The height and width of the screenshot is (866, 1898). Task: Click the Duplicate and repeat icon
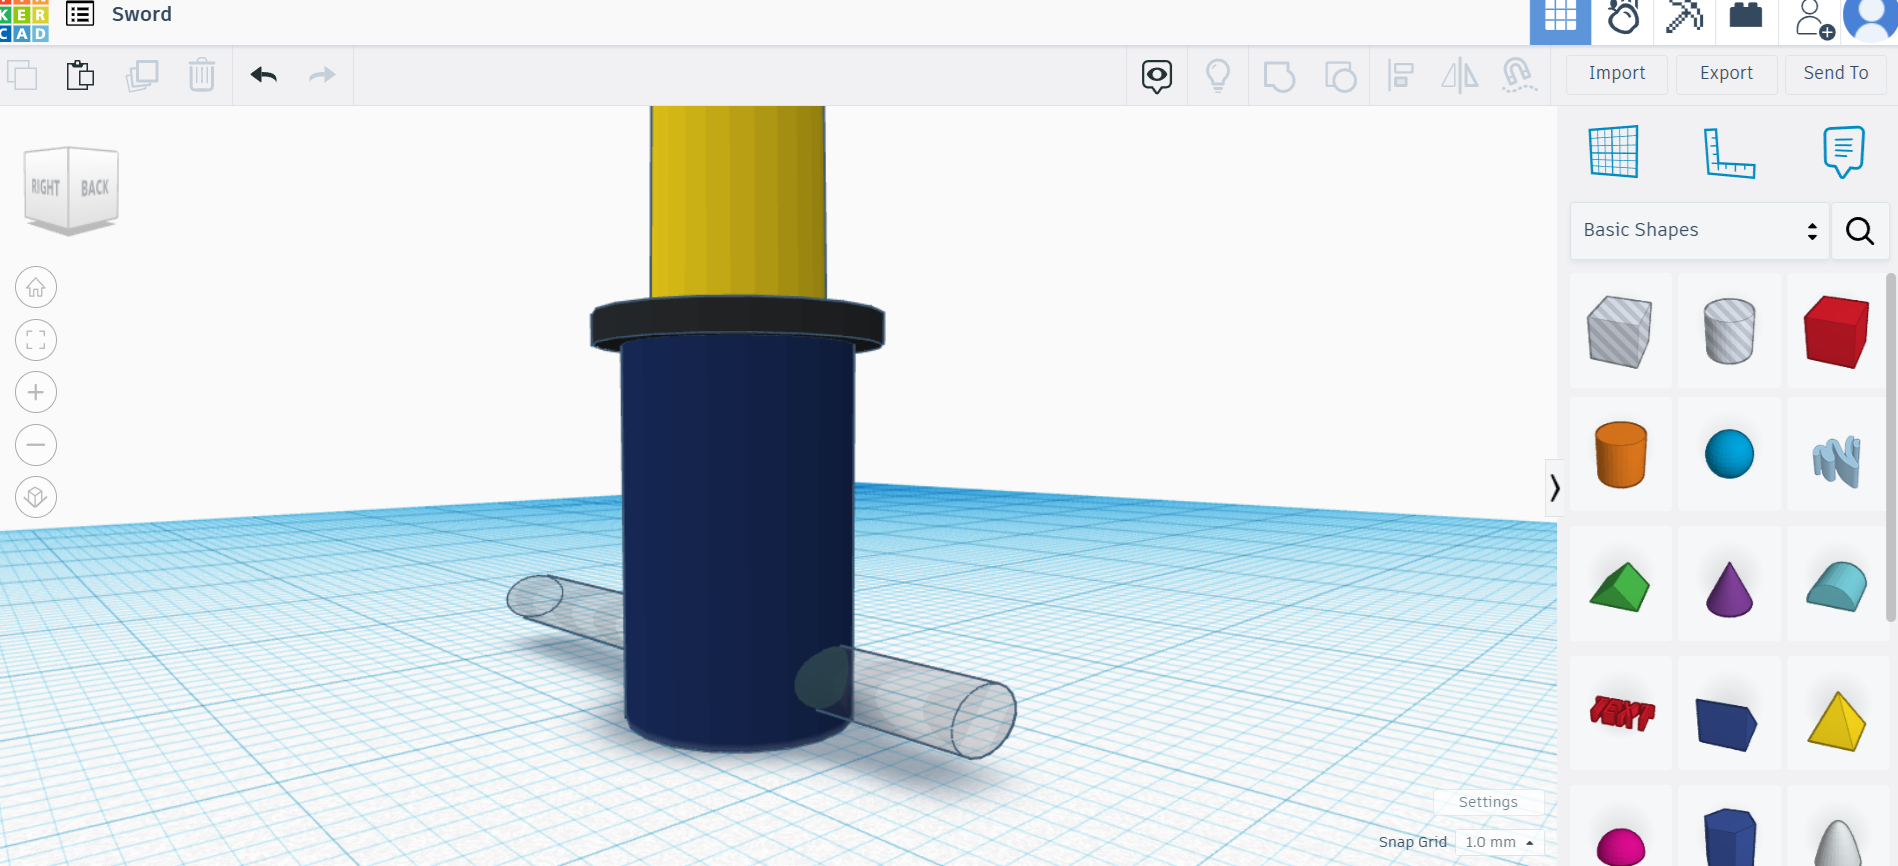click(x=142, y=75)
